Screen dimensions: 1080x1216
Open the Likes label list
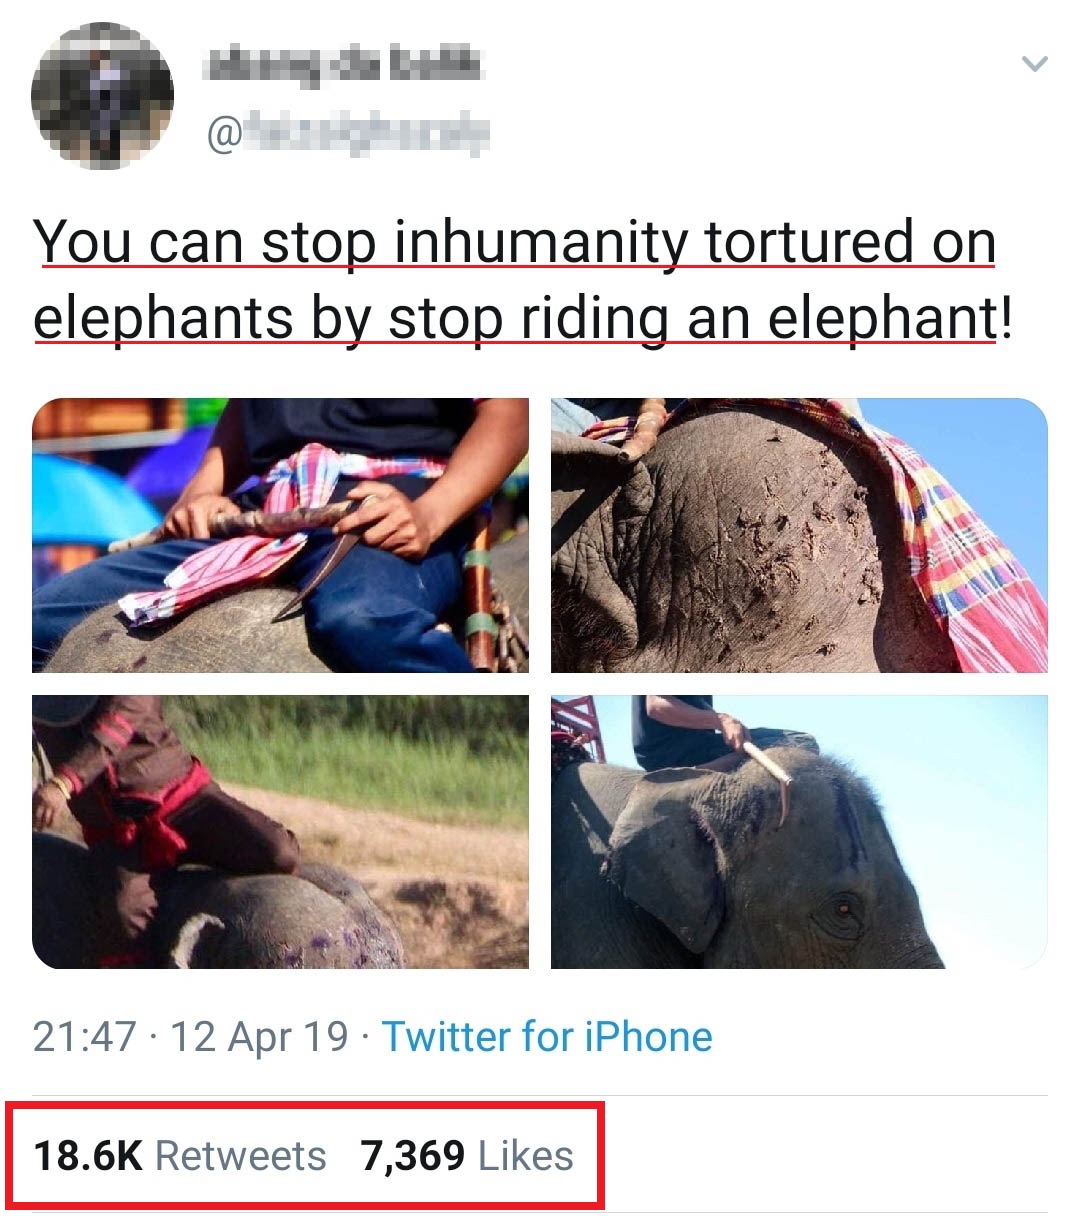(x=526, y=1156)
